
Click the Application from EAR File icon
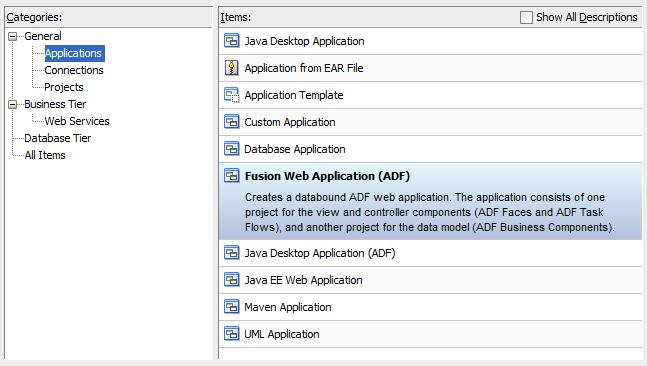[x=231, y=68]
